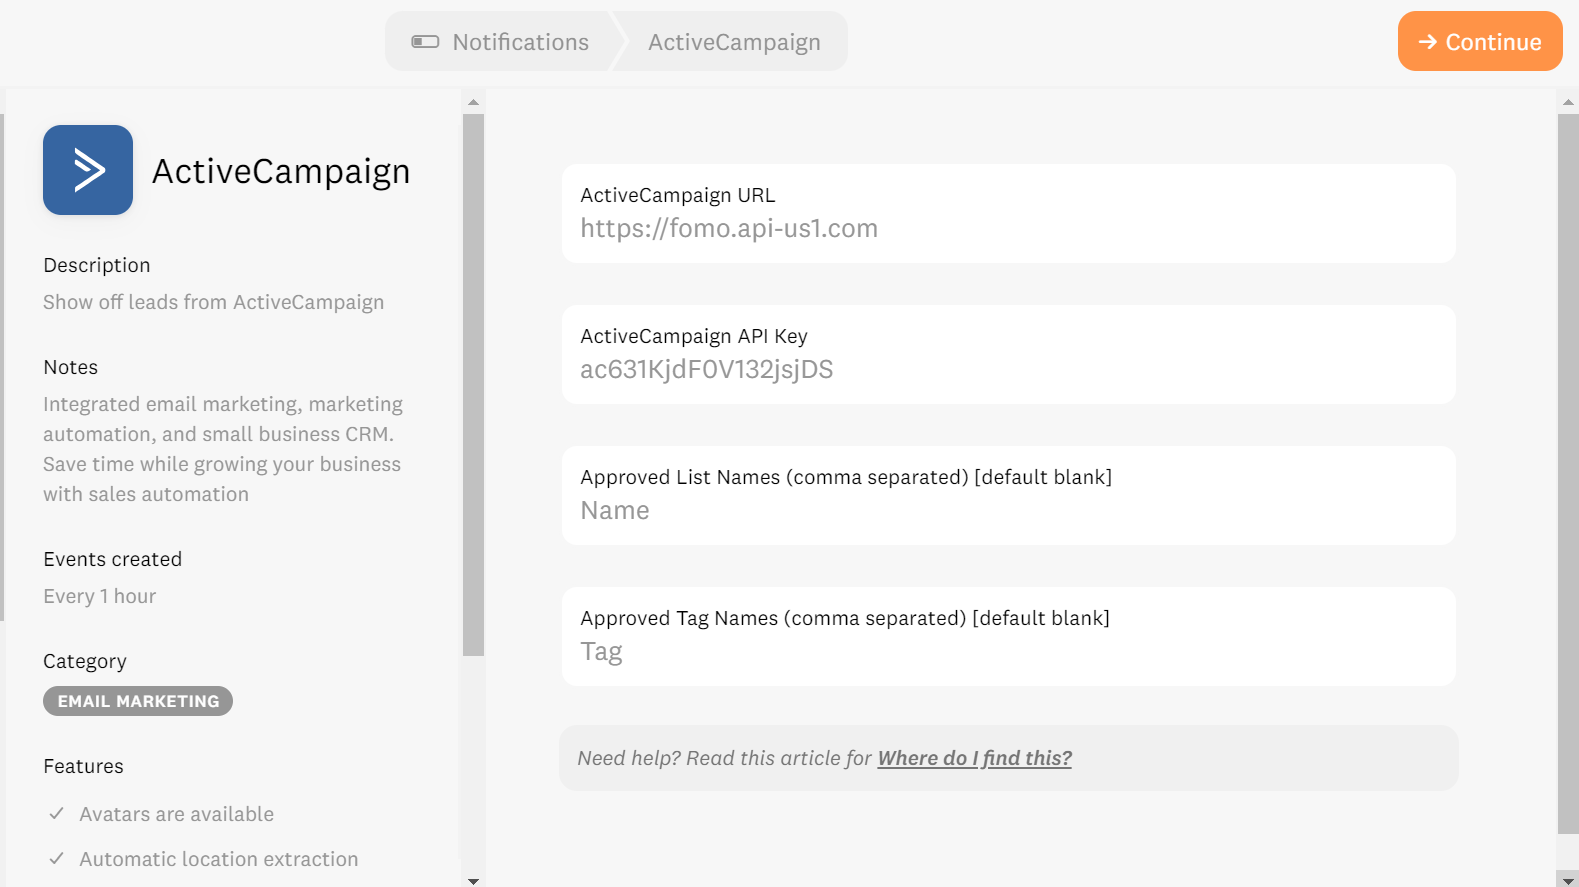Click the ActiveCampaign logo icon
The height and width of the screenshot is (887, 1579).
(x=88, y=170)
